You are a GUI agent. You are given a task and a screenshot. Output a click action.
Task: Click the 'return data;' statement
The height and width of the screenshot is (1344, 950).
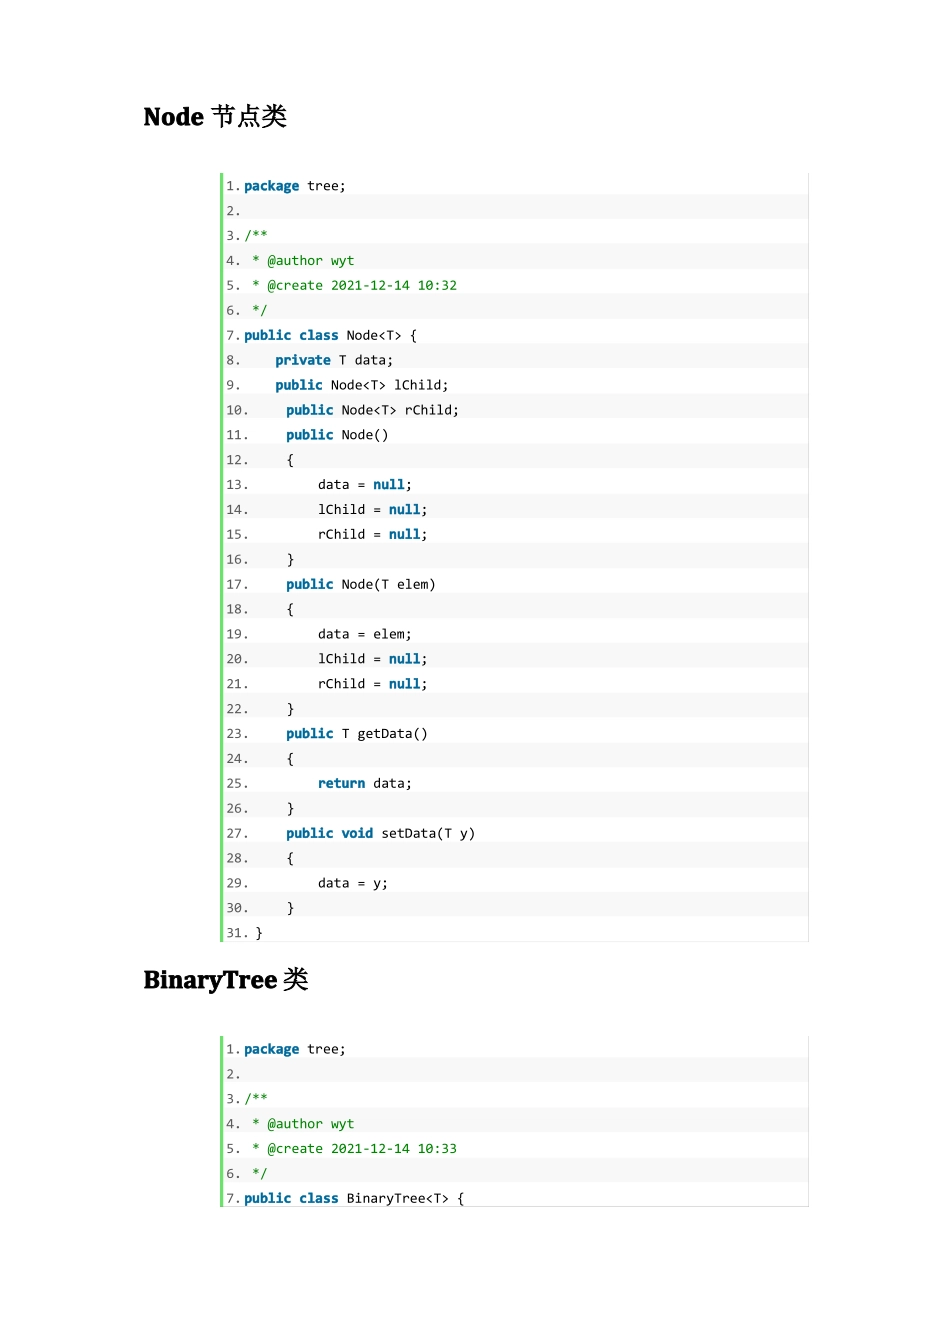pyautogui.click(x=365, y=784)
